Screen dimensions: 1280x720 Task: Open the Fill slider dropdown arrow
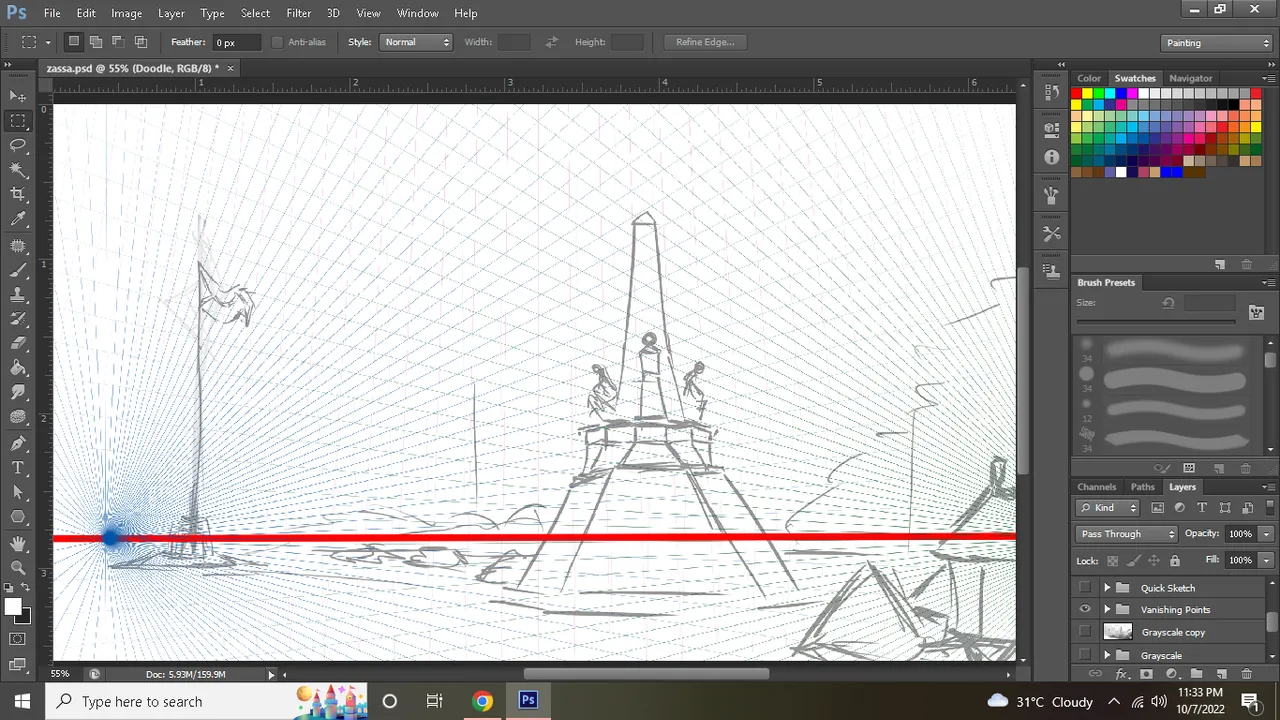pyautogui.click(x=1266, y=560)
